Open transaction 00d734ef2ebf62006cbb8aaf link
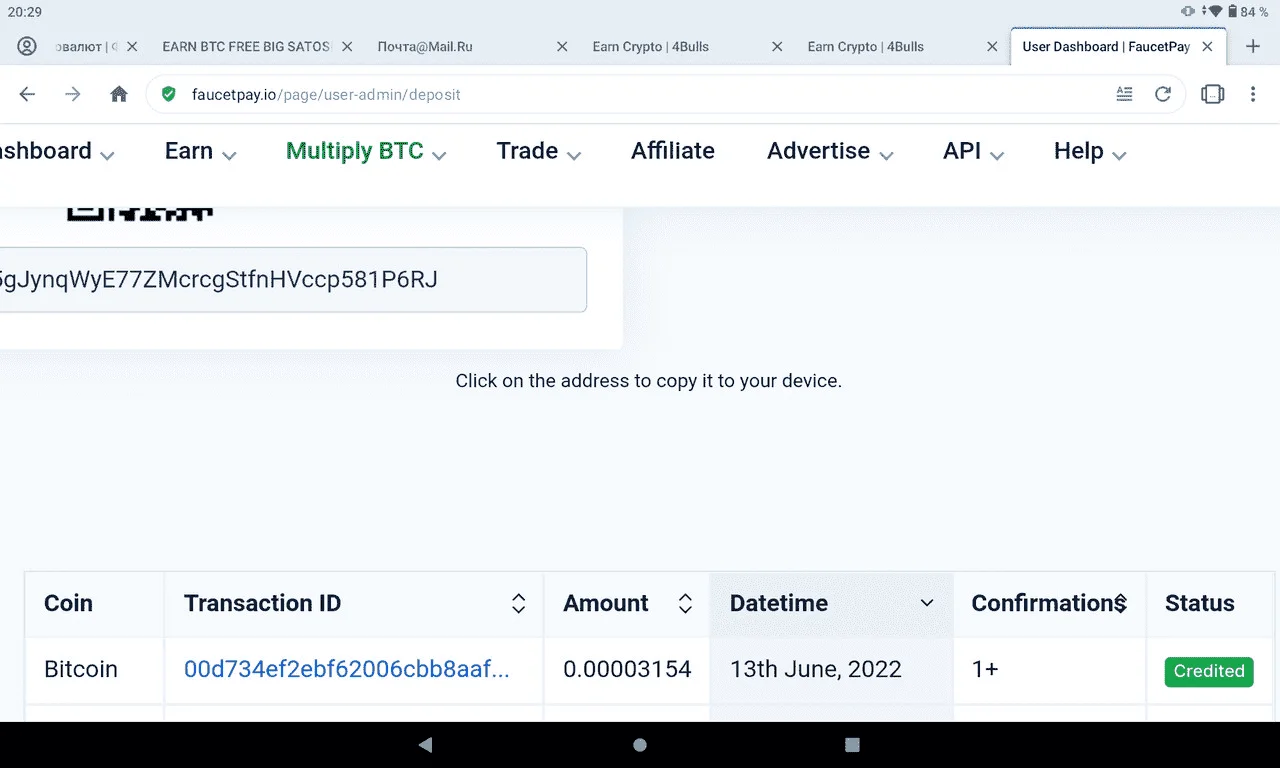Screen dimensions: 1280x768 347,669
